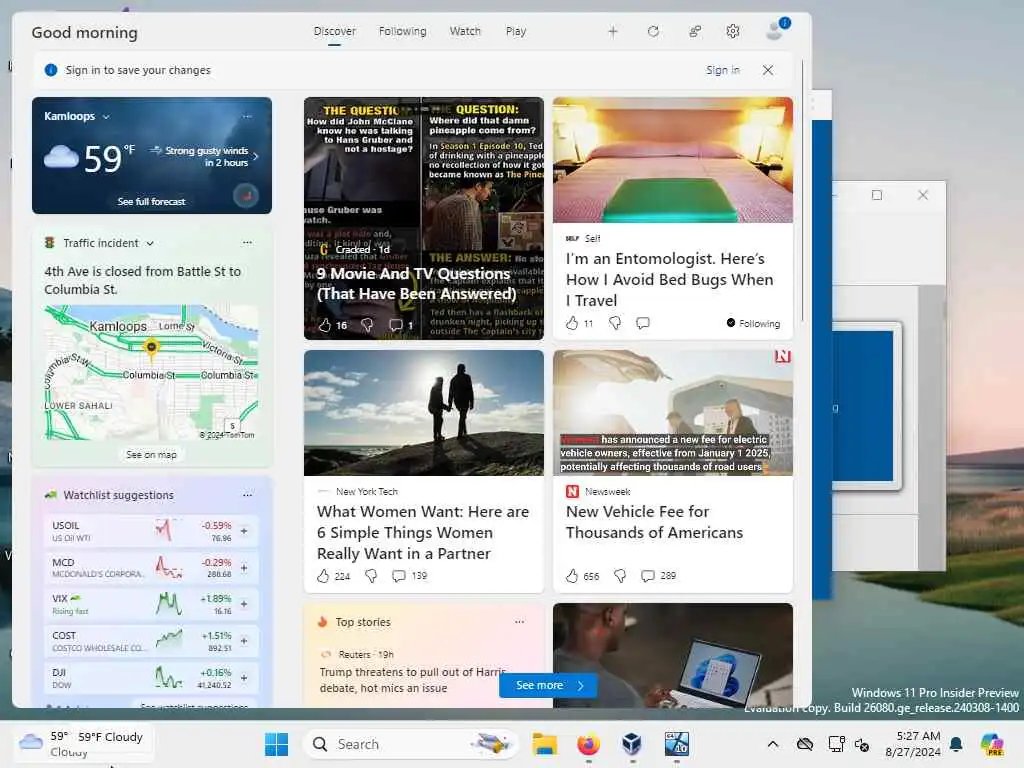Open the profile avatar icon

coord(776,30)
